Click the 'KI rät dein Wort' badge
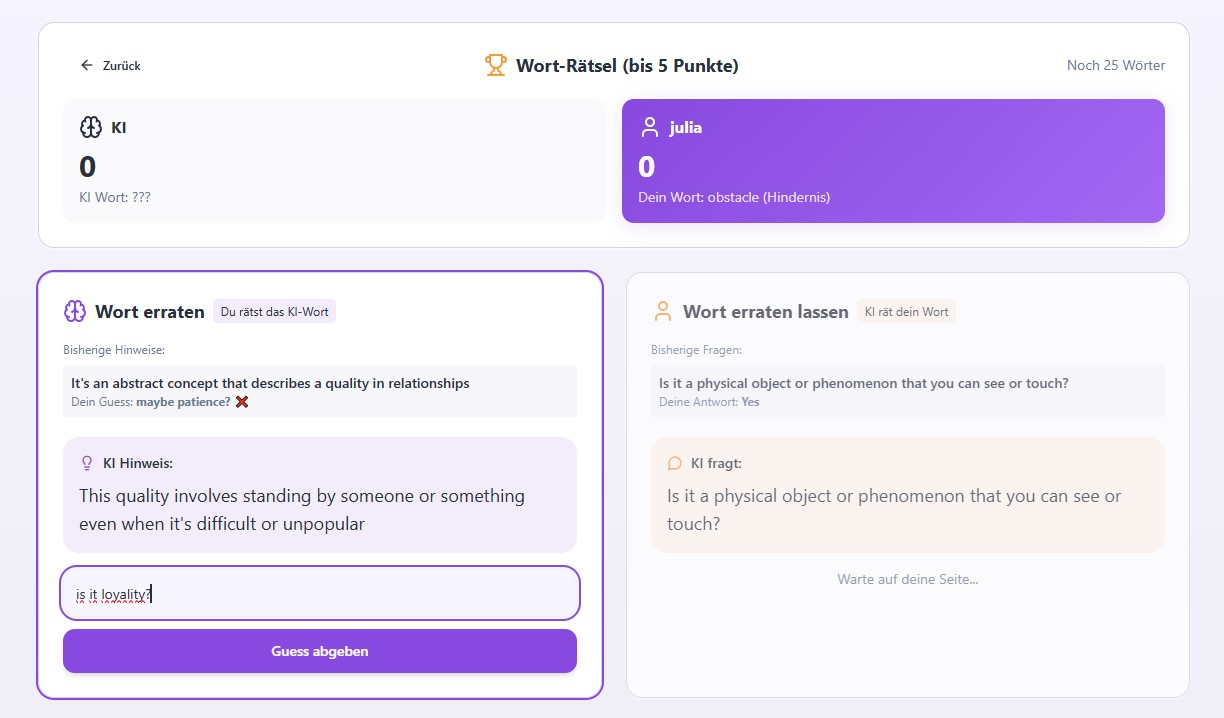 [x=906, y=312]
